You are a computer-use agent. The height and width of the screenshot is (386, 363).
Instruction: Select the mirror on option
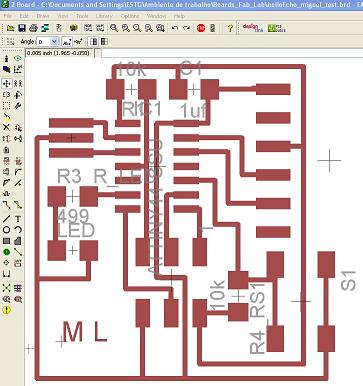(104, 42)
